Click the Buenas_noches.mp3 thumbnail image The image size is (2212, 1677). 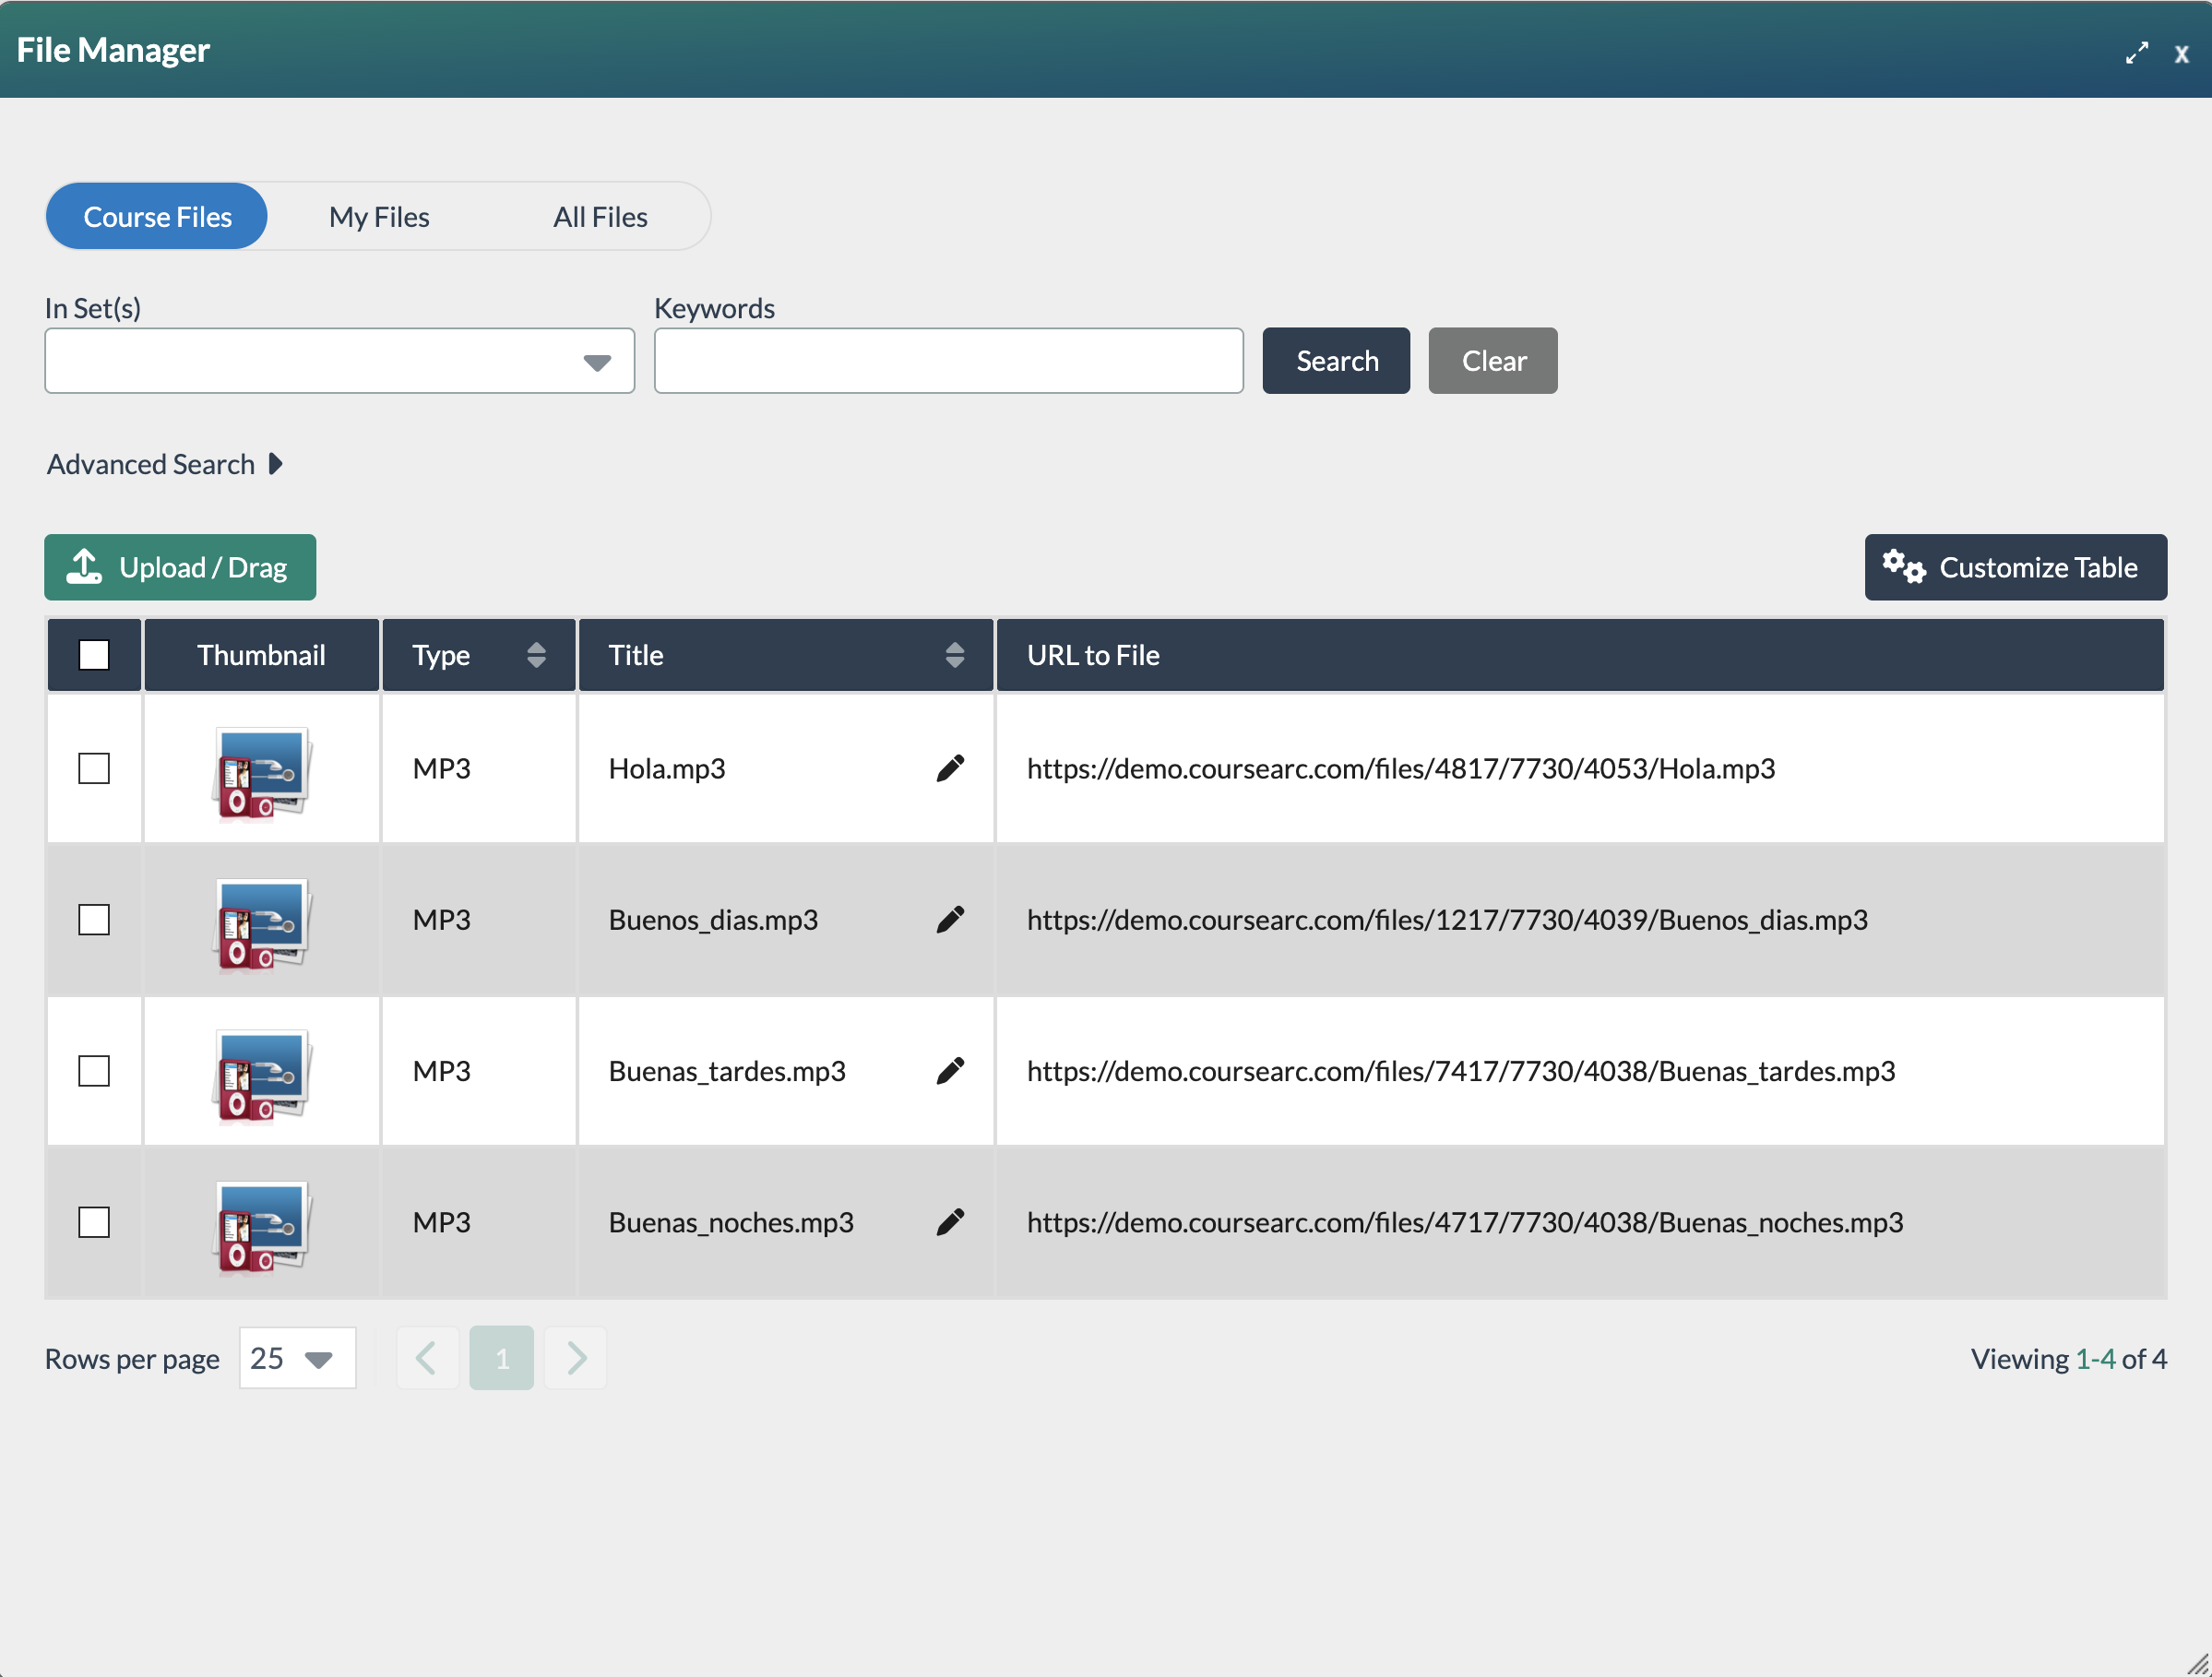[262, 1227]
